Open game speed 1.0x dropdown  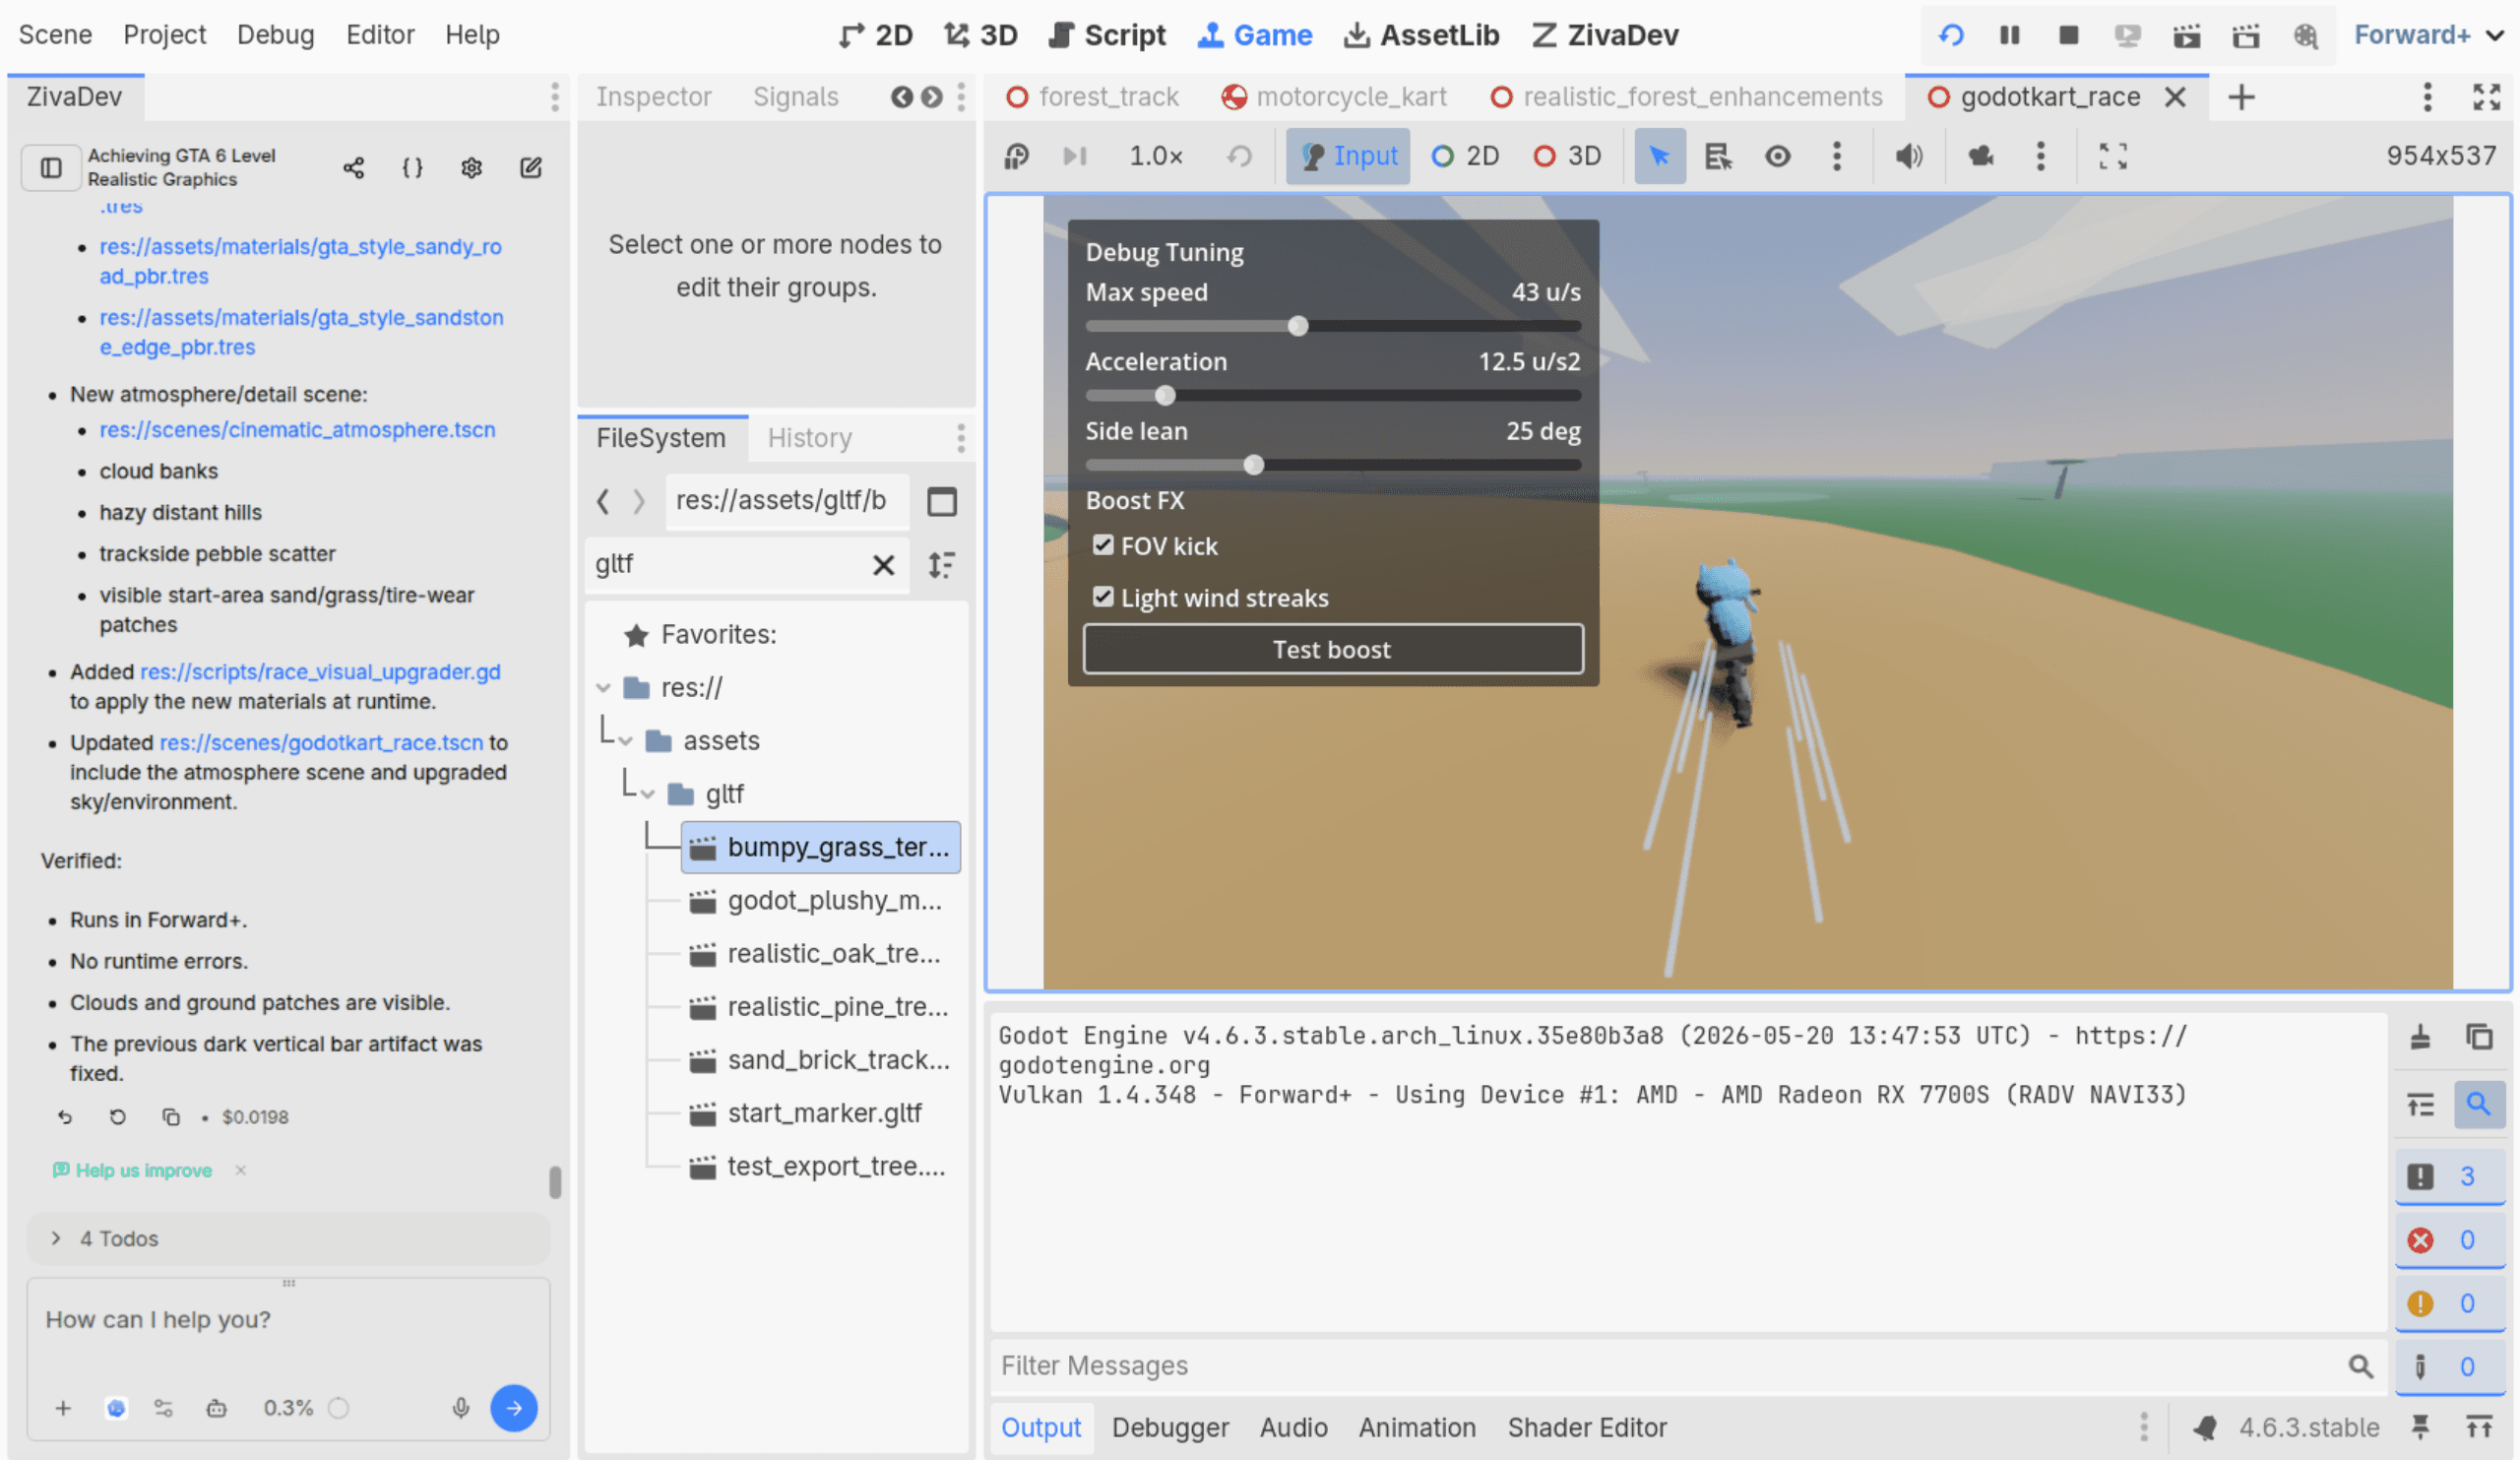(1156, 156)
